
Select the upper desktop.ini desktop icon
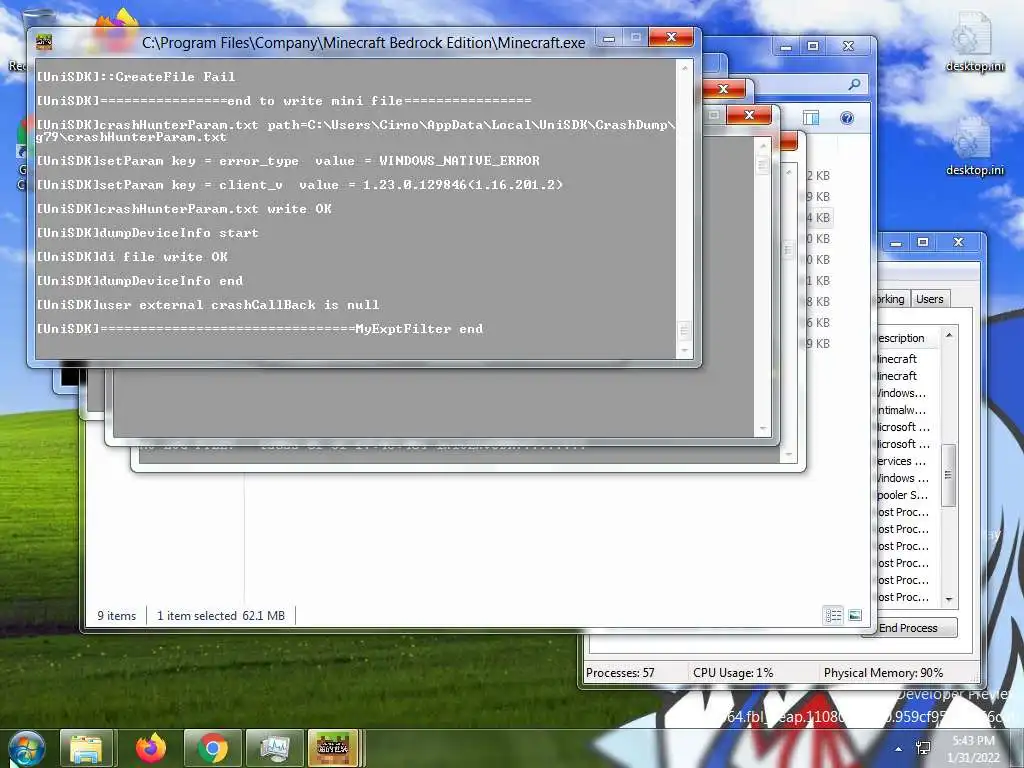click(974, 42)
